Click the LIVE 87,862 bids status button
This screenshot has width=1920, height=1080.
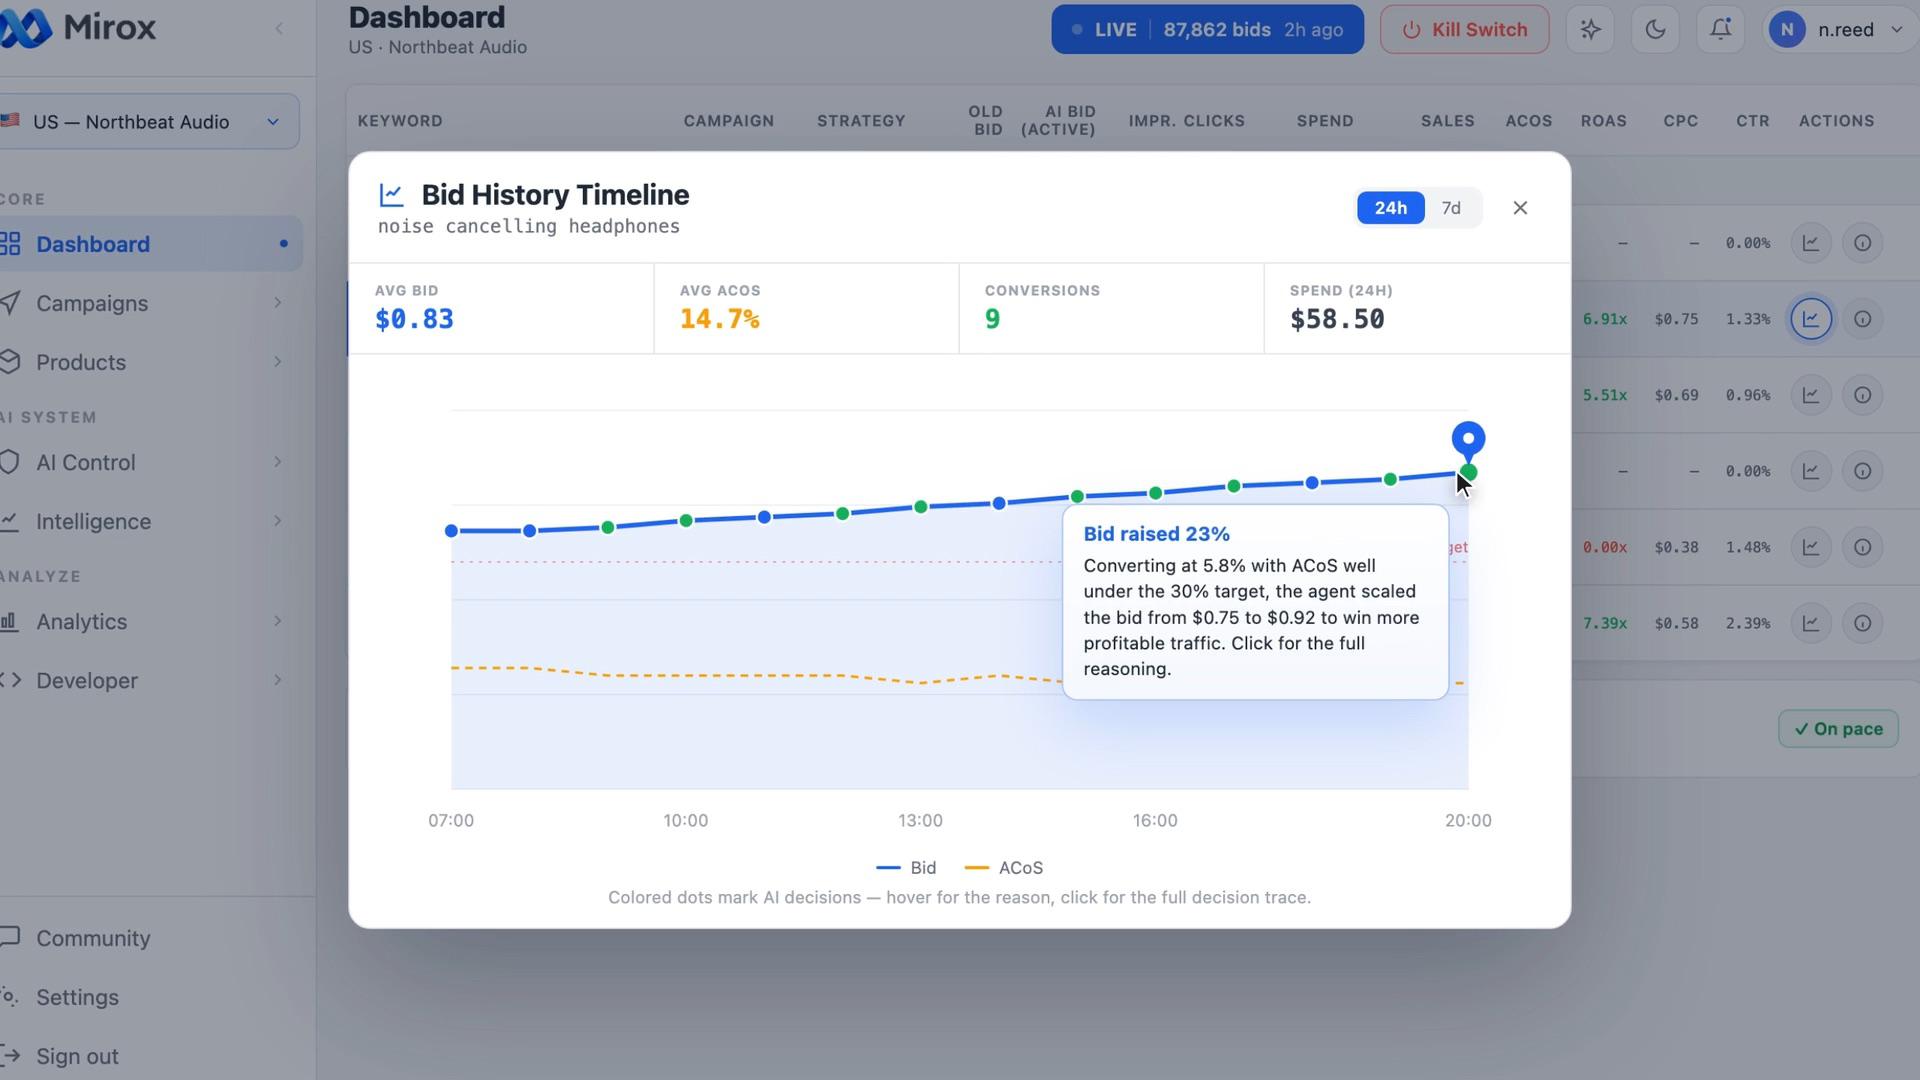[1207, 29]
